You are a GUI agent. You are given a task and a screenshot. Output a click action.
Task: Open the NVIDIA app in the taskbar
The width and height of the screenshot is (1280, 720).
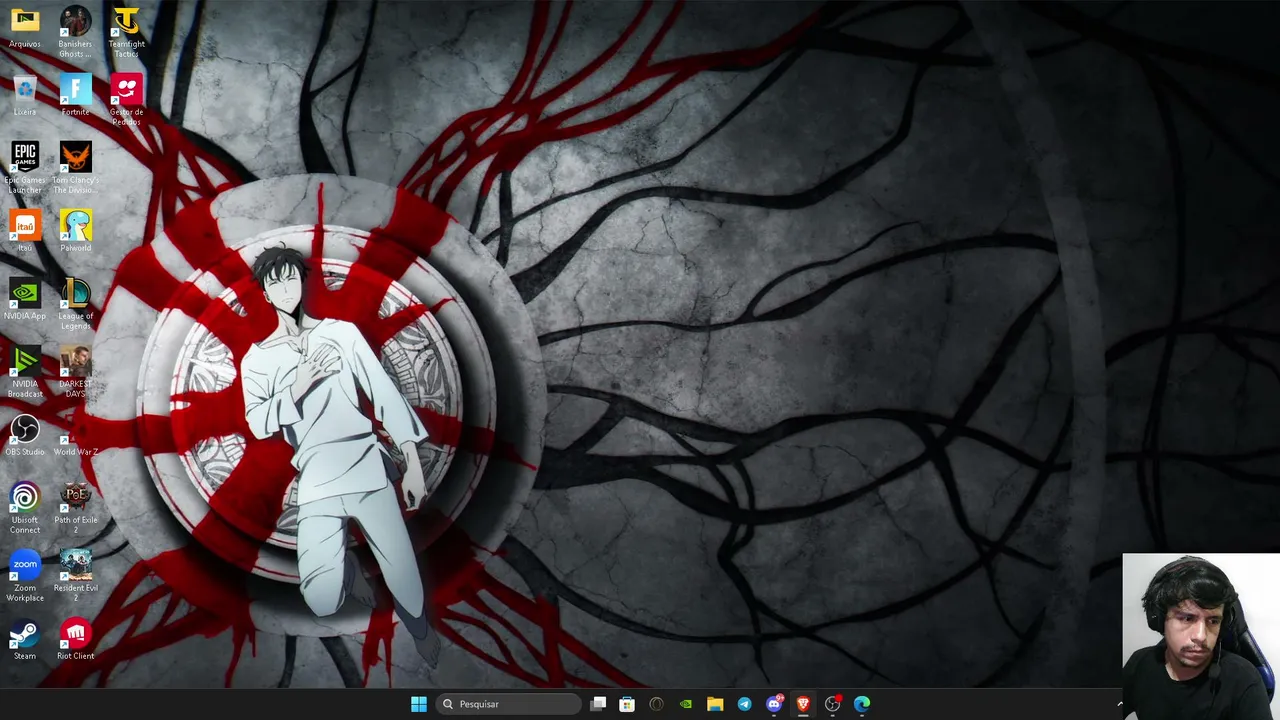click(685, 704)
